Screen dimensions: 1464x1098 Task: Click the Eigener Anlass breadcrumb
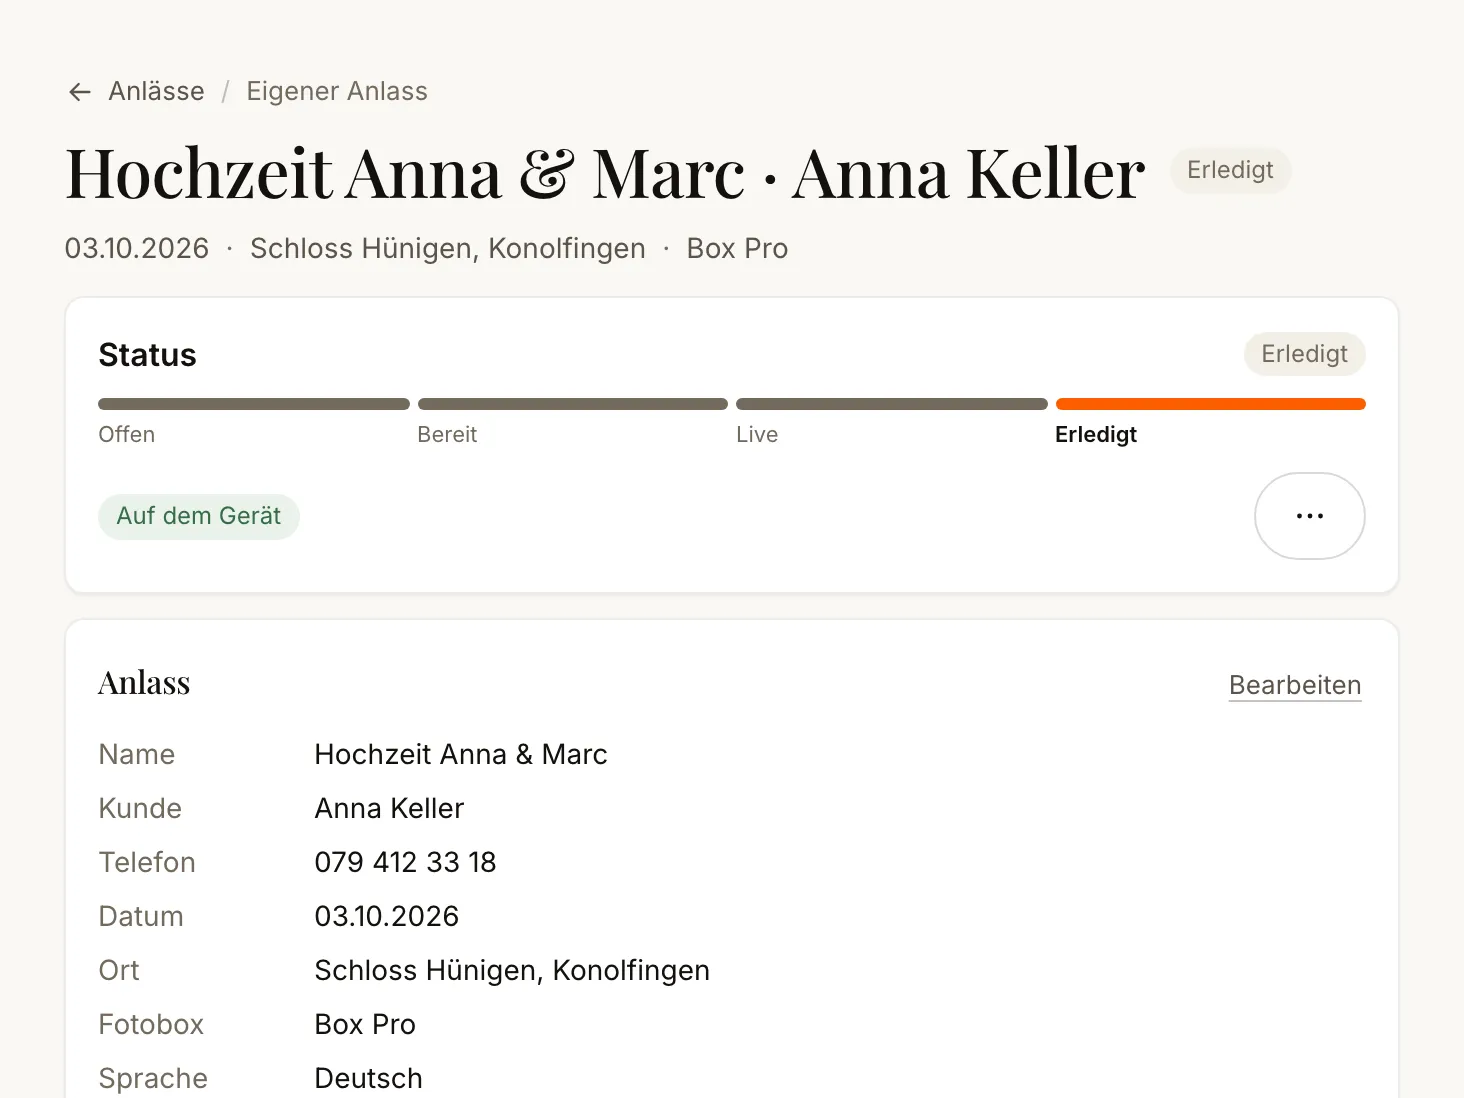click(x=337, y=91)
